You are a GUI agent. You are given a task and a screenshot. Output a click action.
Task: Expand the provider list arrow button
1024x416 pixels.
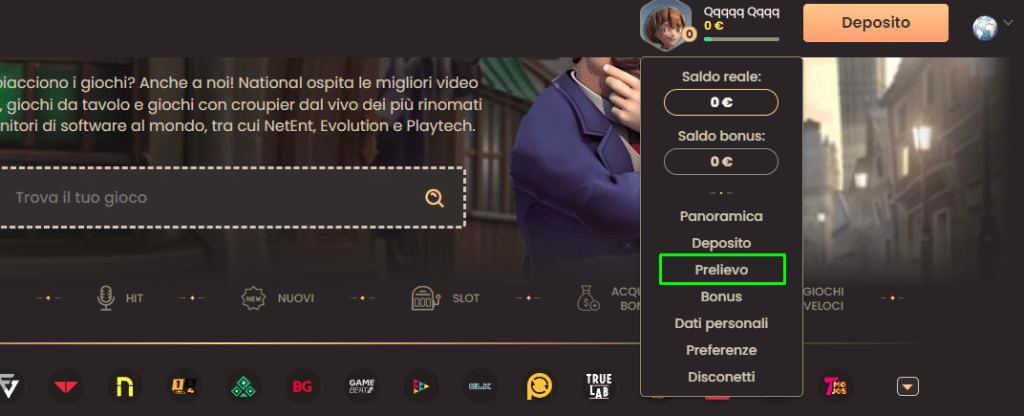pos(907,386)
